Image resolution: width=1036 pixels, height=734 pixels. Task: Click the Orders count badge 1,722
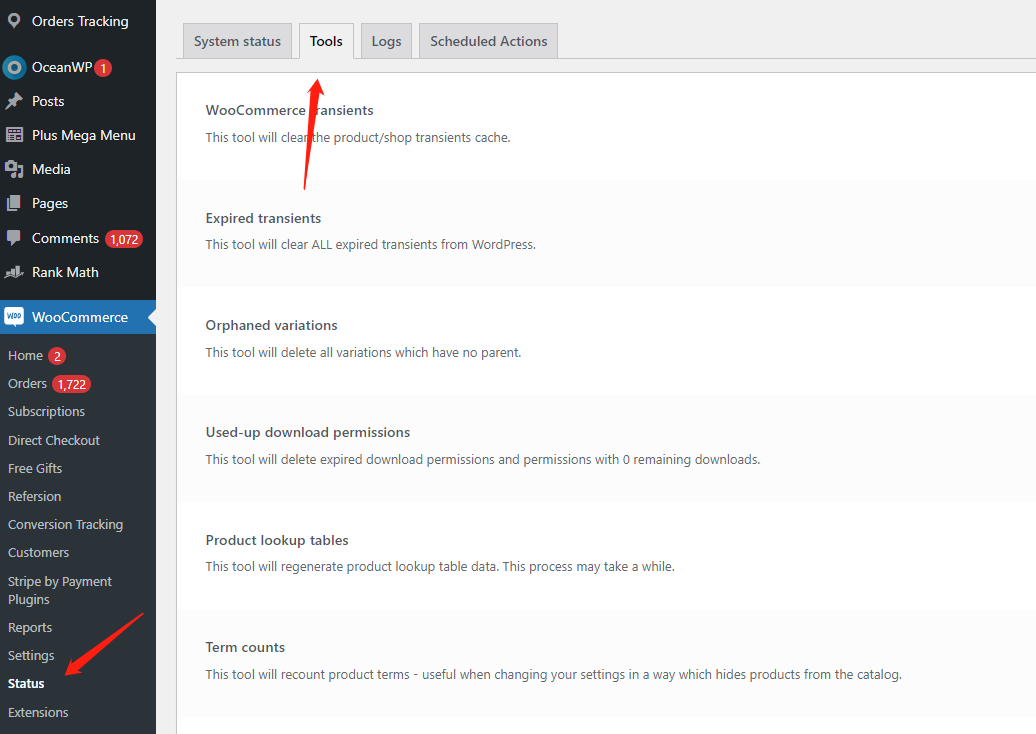(71, 385)
